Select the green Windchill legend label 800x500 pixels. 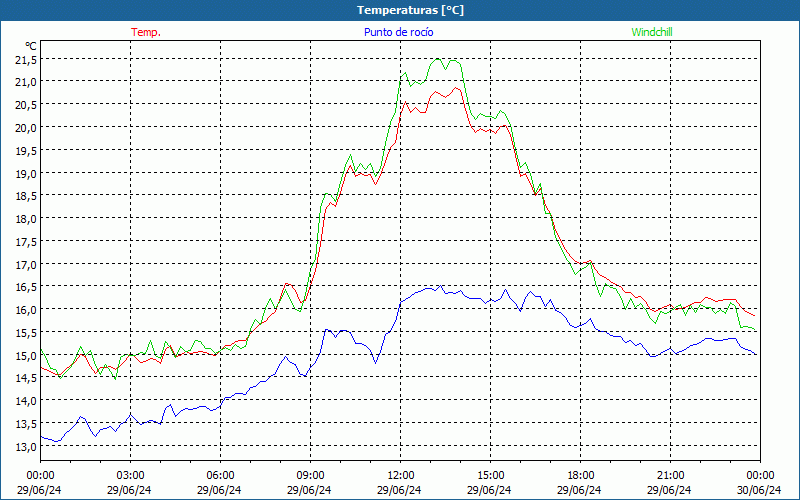652,32
